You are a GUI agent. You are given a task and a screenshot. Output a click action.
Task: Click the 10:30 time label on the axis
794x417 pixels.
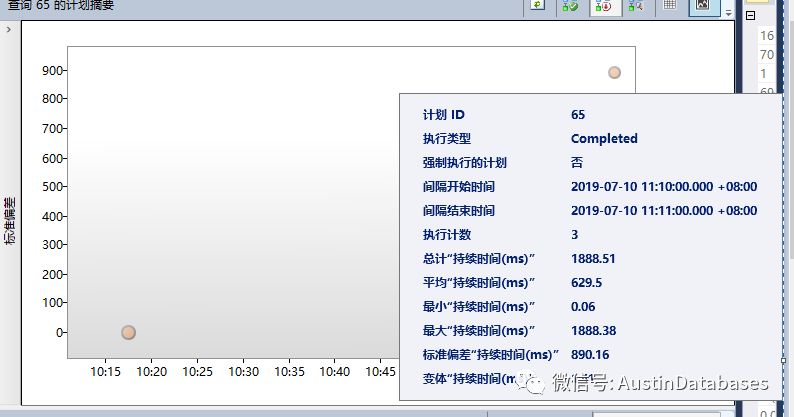(x=244, y=372)
